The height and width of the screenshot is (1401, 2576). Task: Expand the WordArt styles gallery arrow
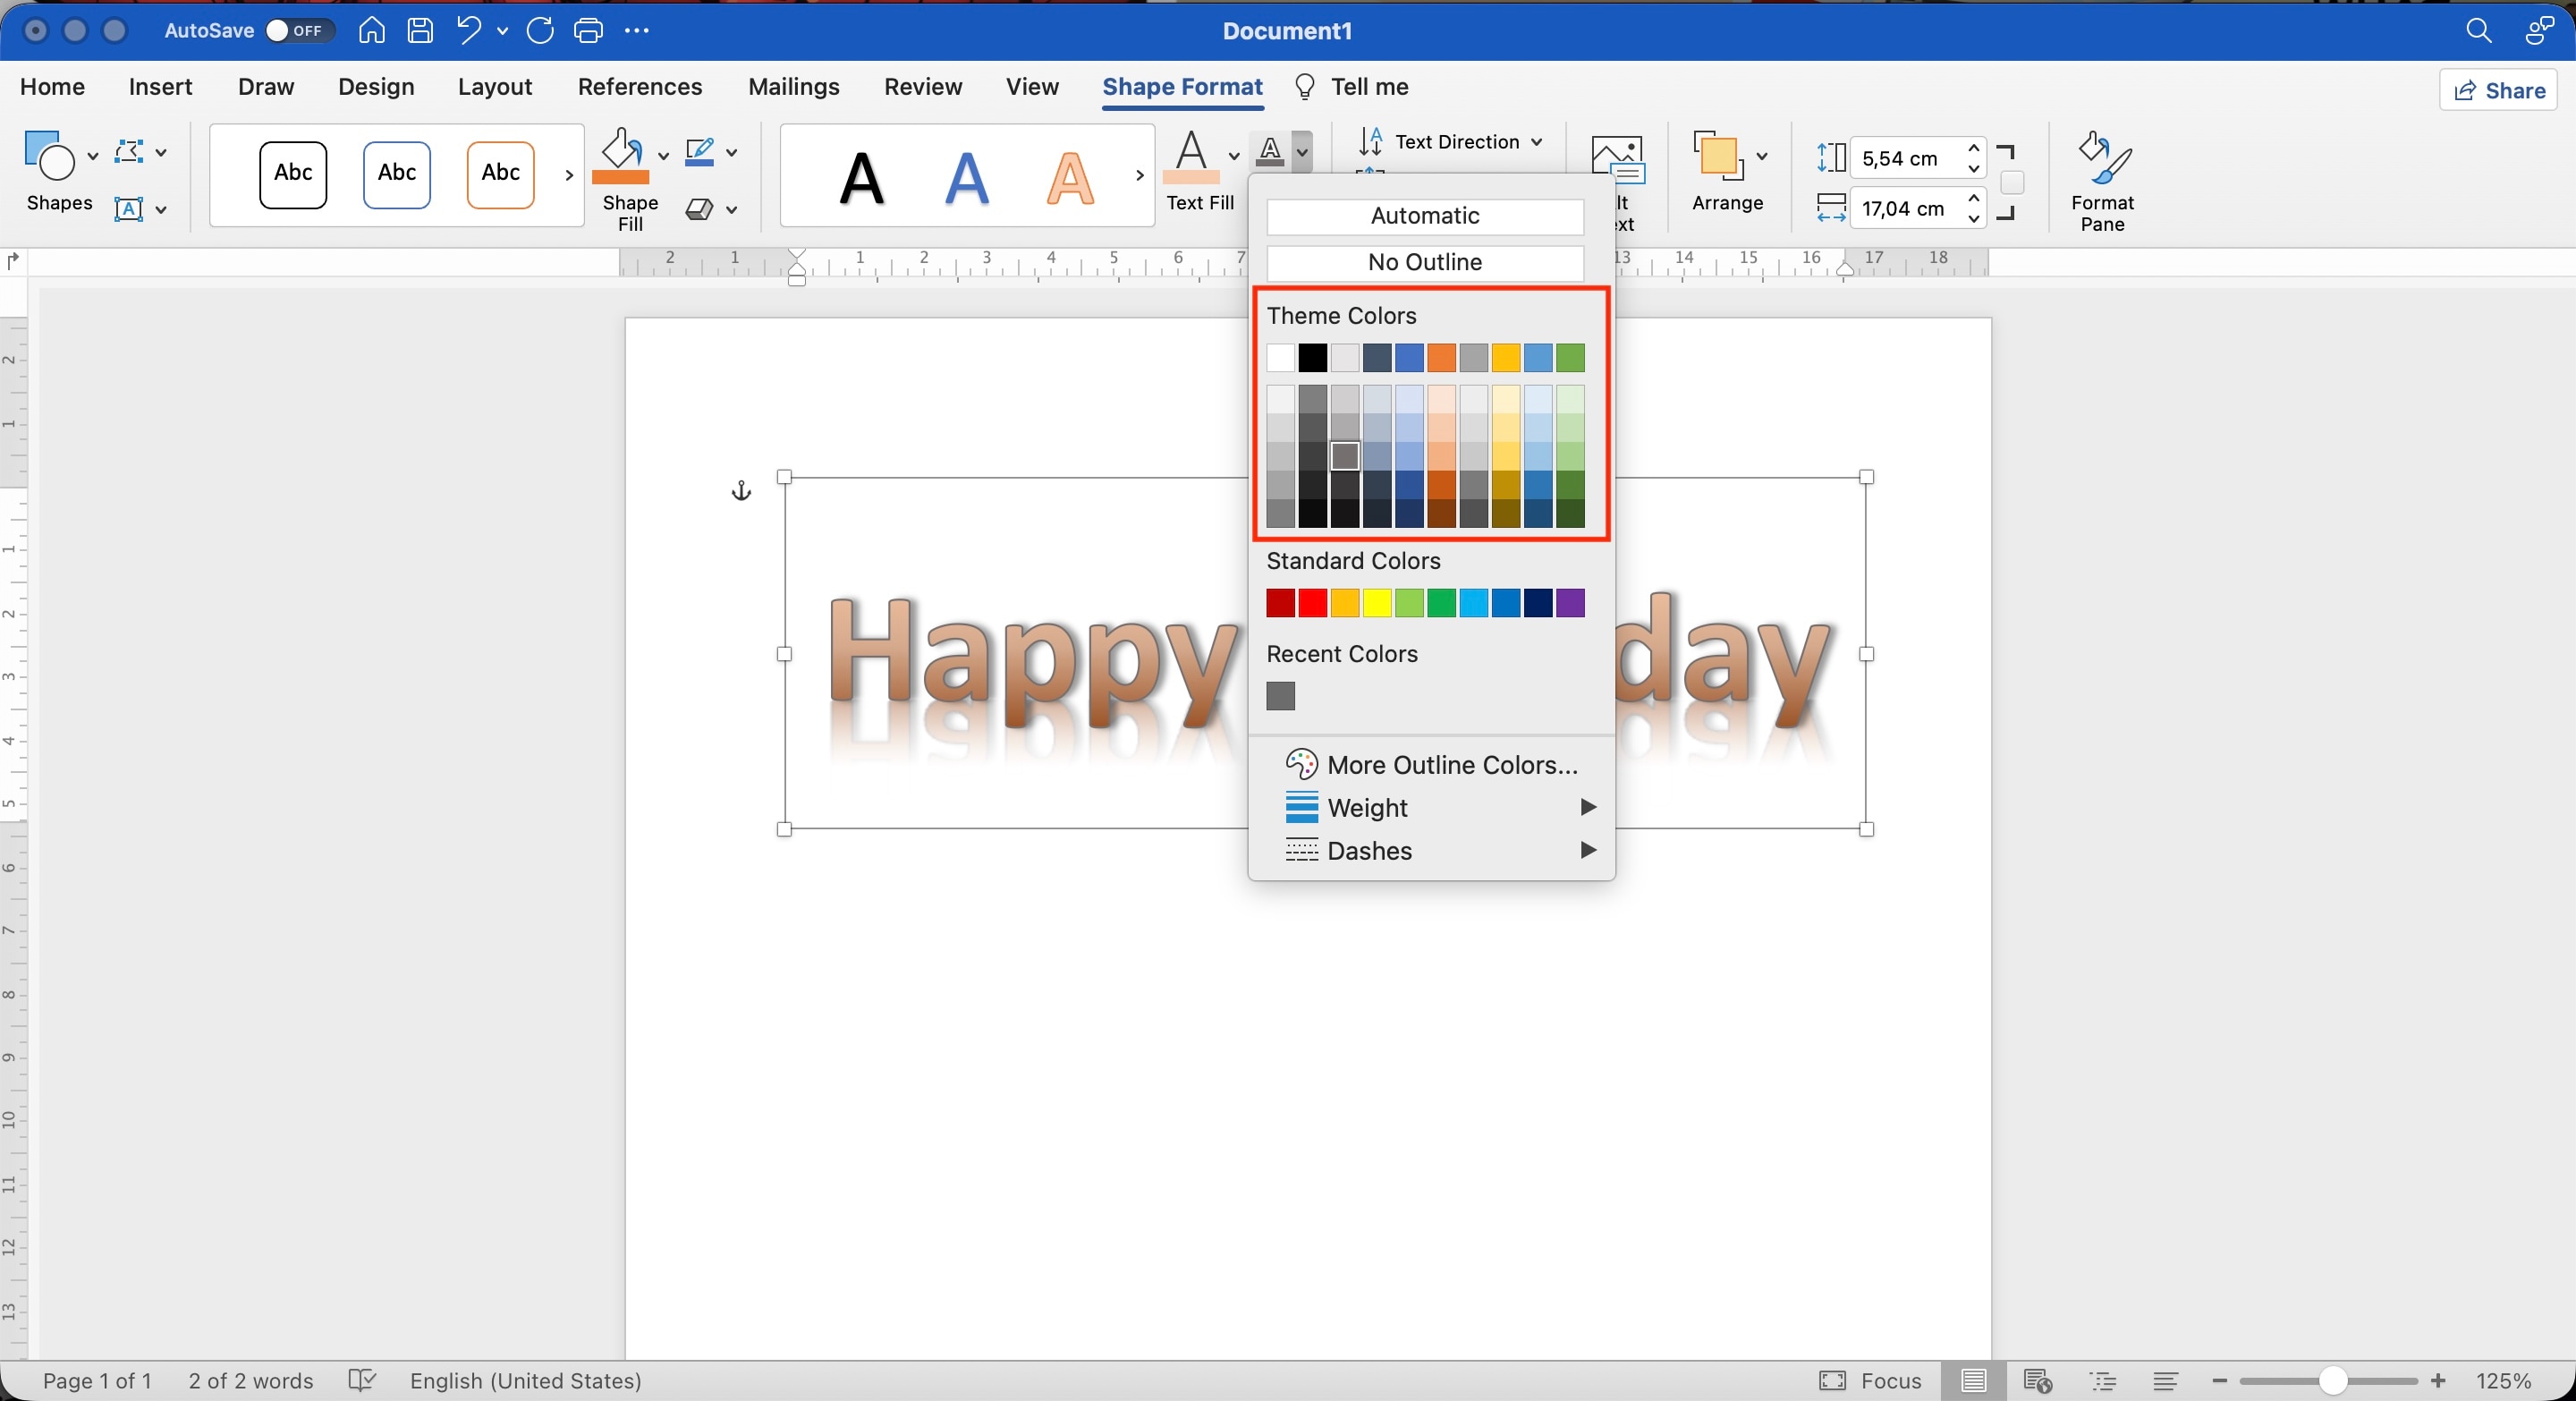point(1139,175)
